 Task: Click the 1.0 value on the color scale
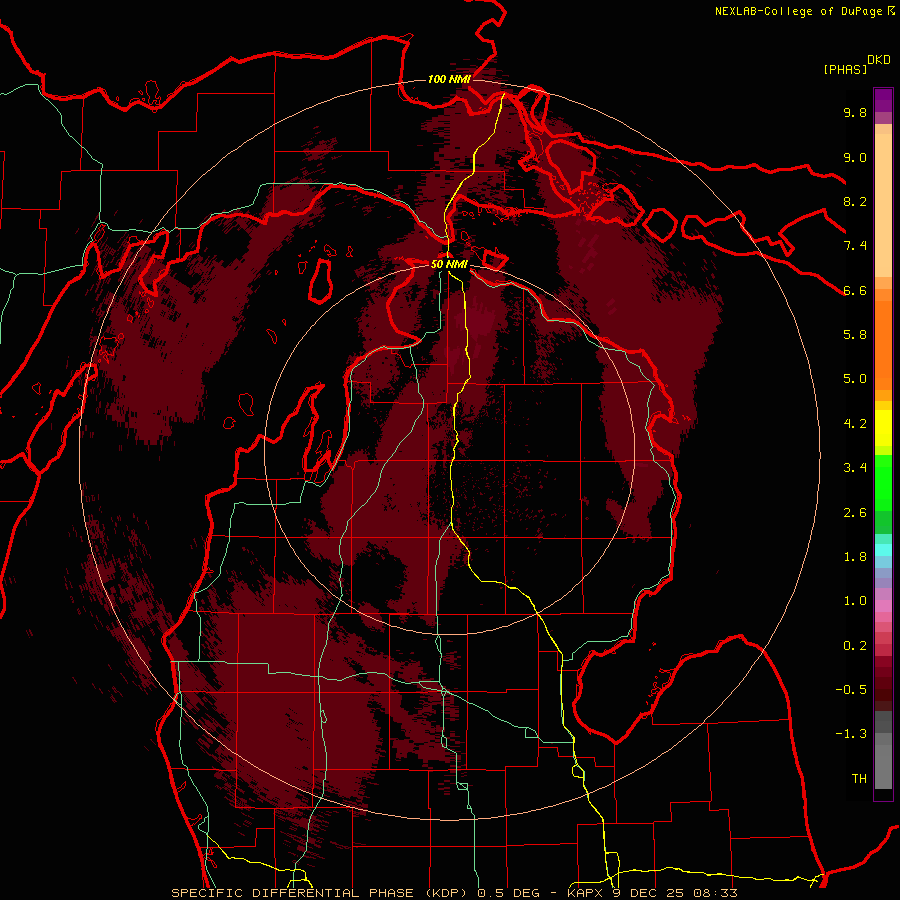pos(855,601)
